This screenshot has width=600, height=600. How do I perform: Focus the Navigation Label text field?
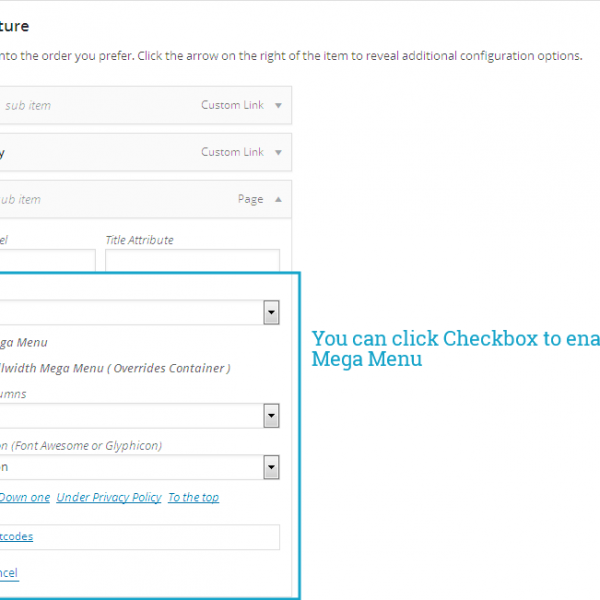point(46,261)
